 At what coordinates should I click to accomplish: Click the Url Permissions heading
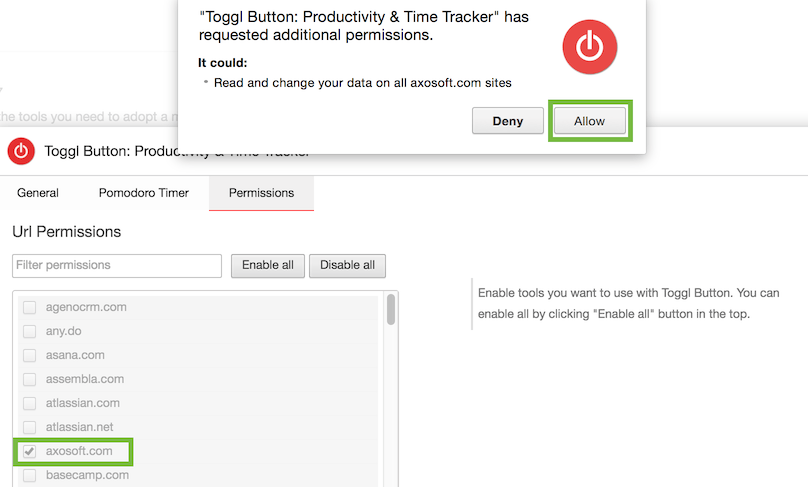pos(66,232)
